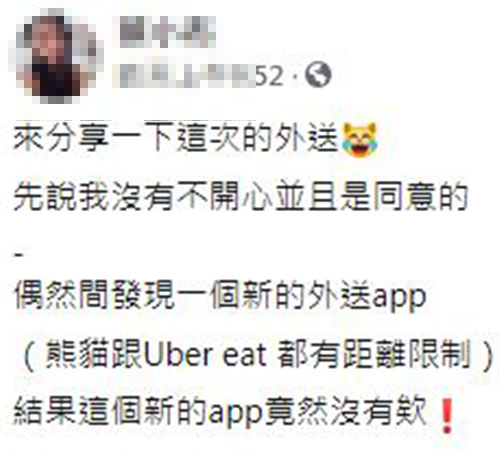
Task: Click the word app after 外送
Action: 399,298
